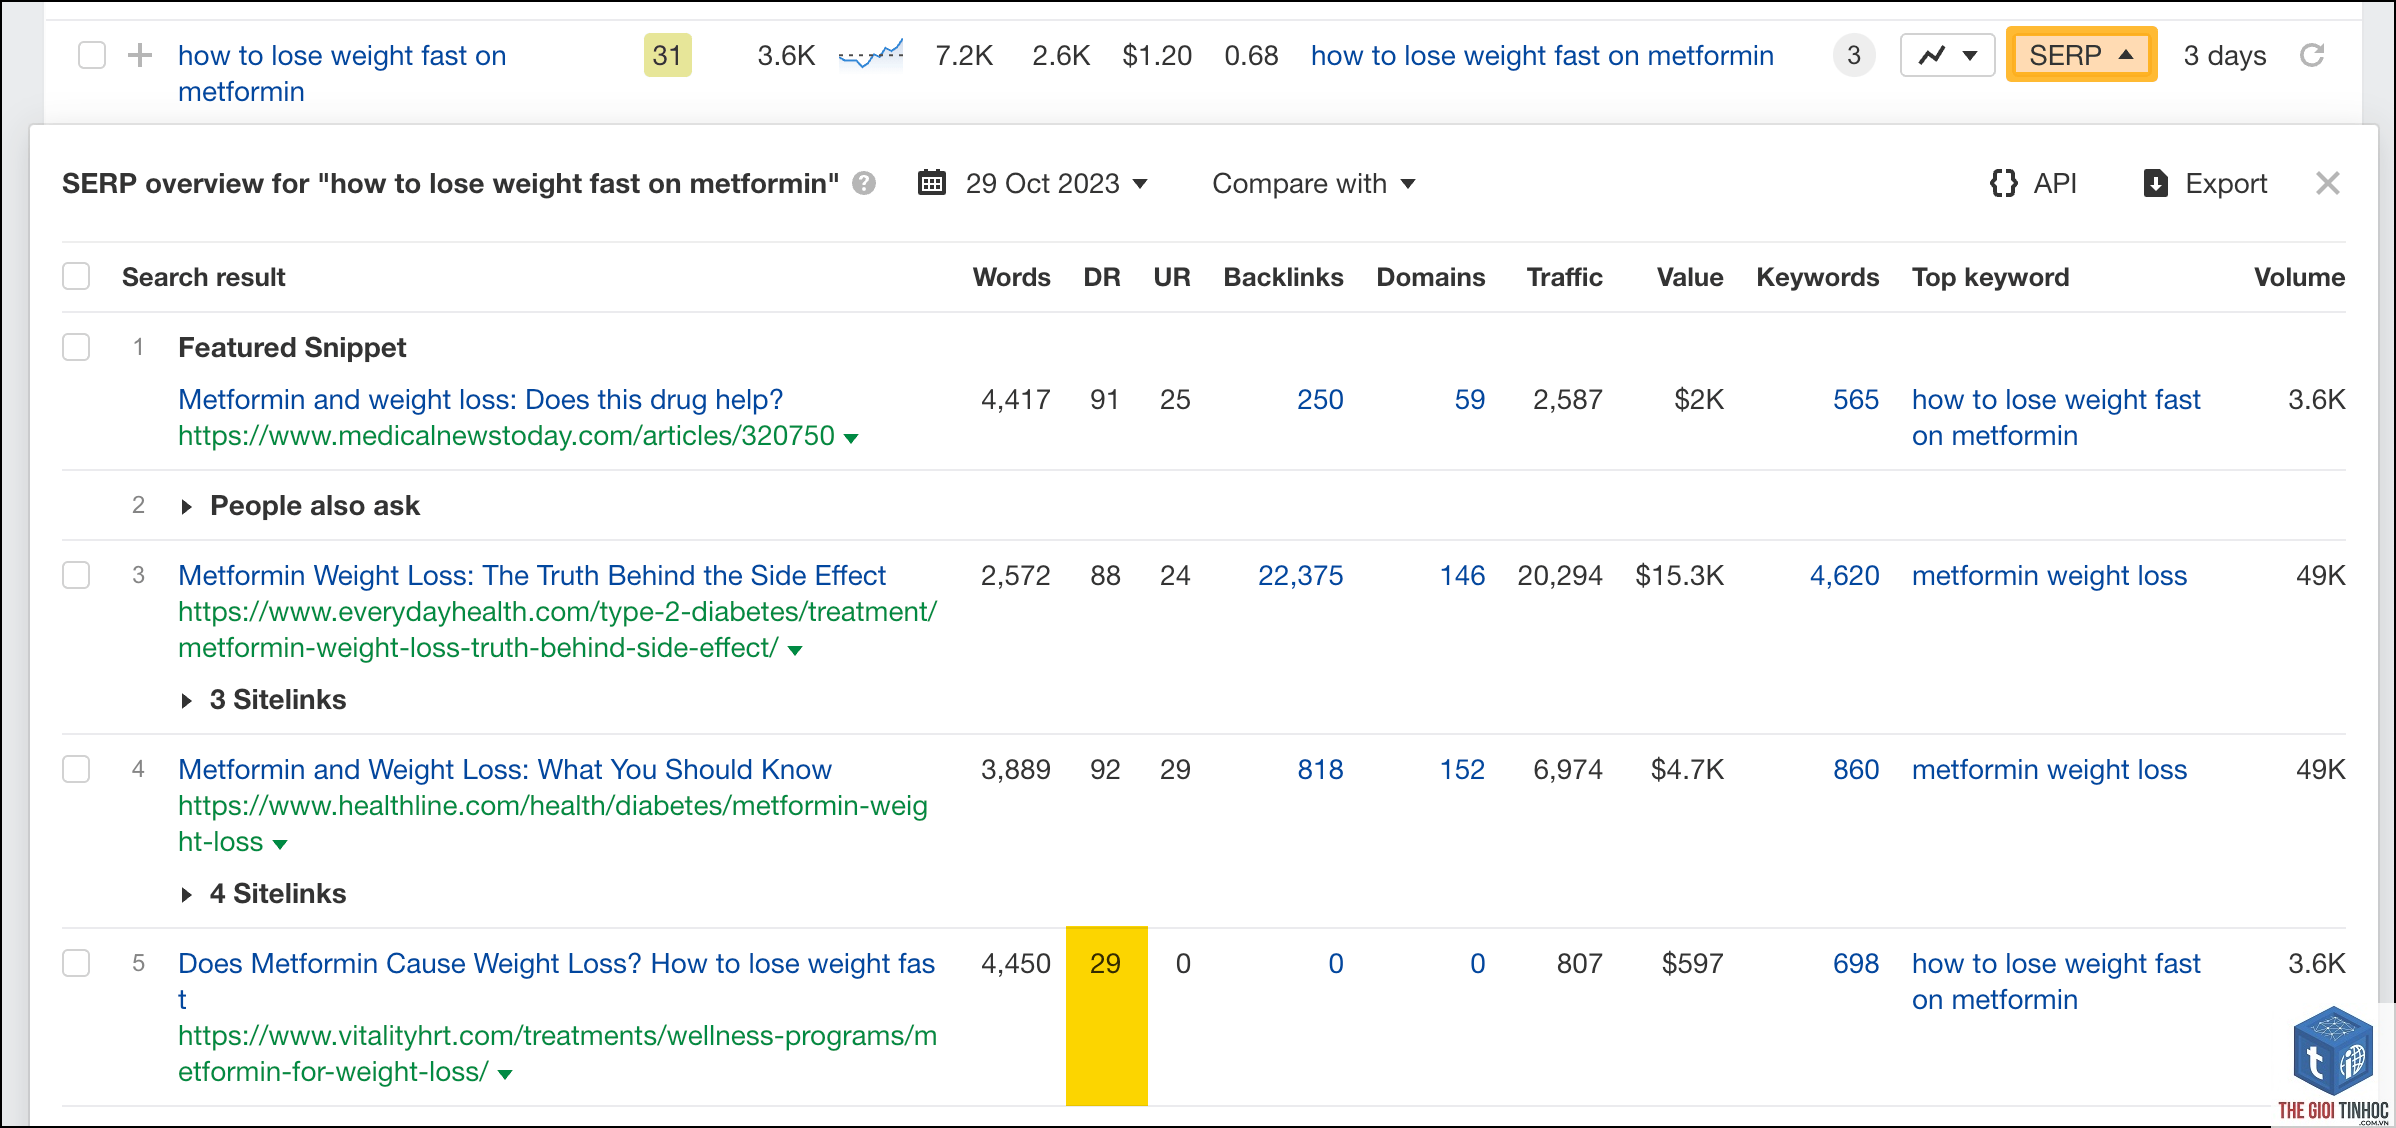Sort by Volume column header
This screenshot has height=1128, width=2396.
(2299, 277)
